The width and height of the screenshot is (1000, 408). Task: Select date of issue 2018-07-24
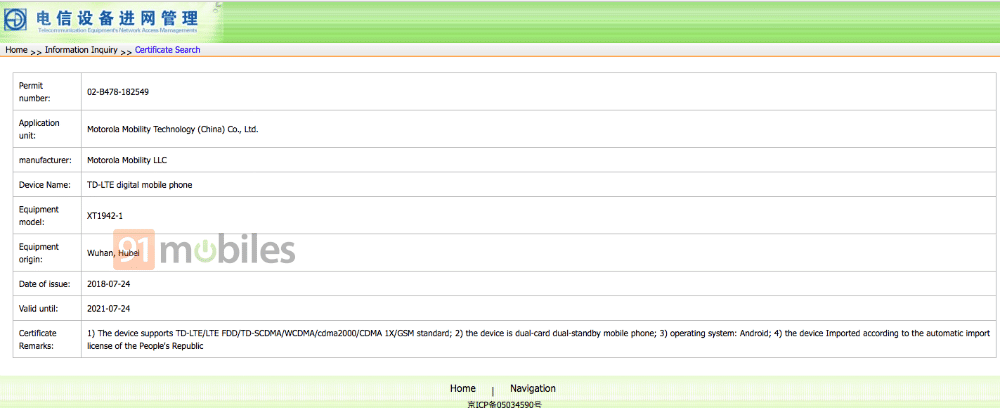108,284
